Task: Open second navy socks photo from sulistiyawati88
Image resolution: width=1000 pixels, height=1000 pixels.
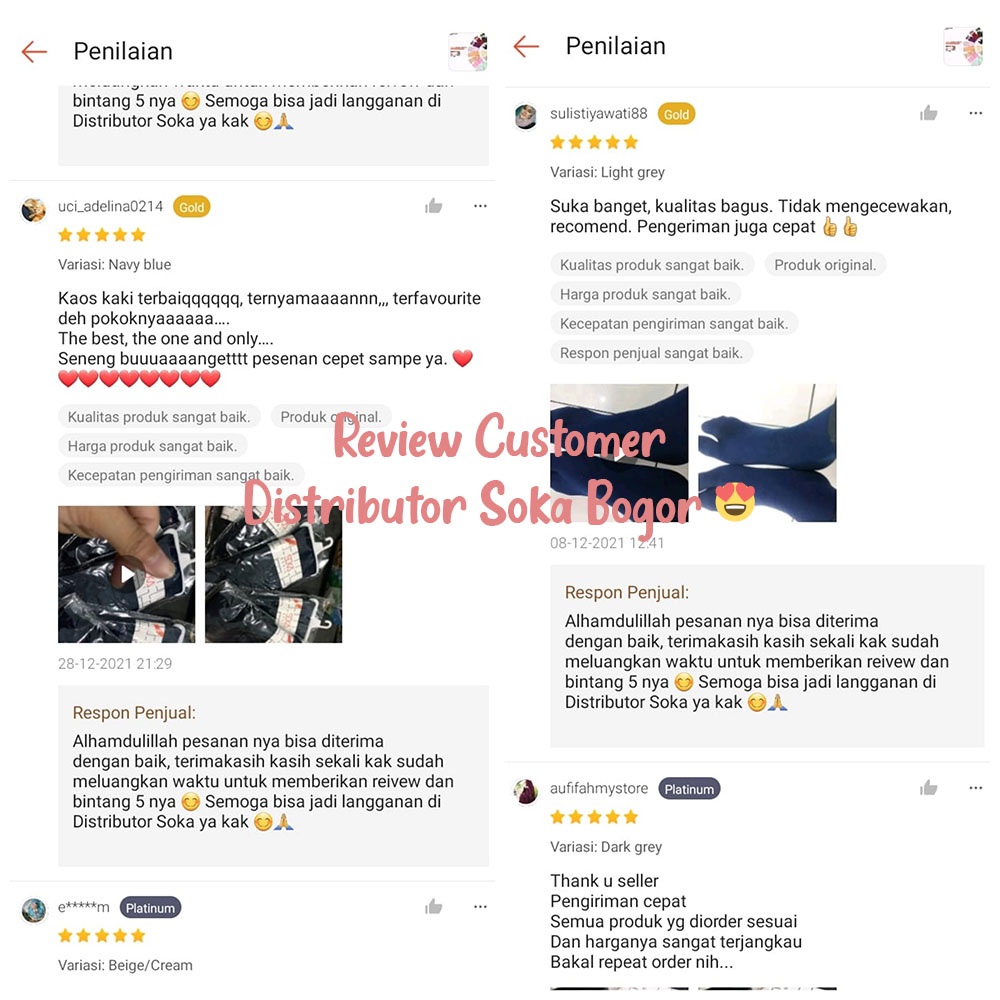Action: (x=767, y=453)
